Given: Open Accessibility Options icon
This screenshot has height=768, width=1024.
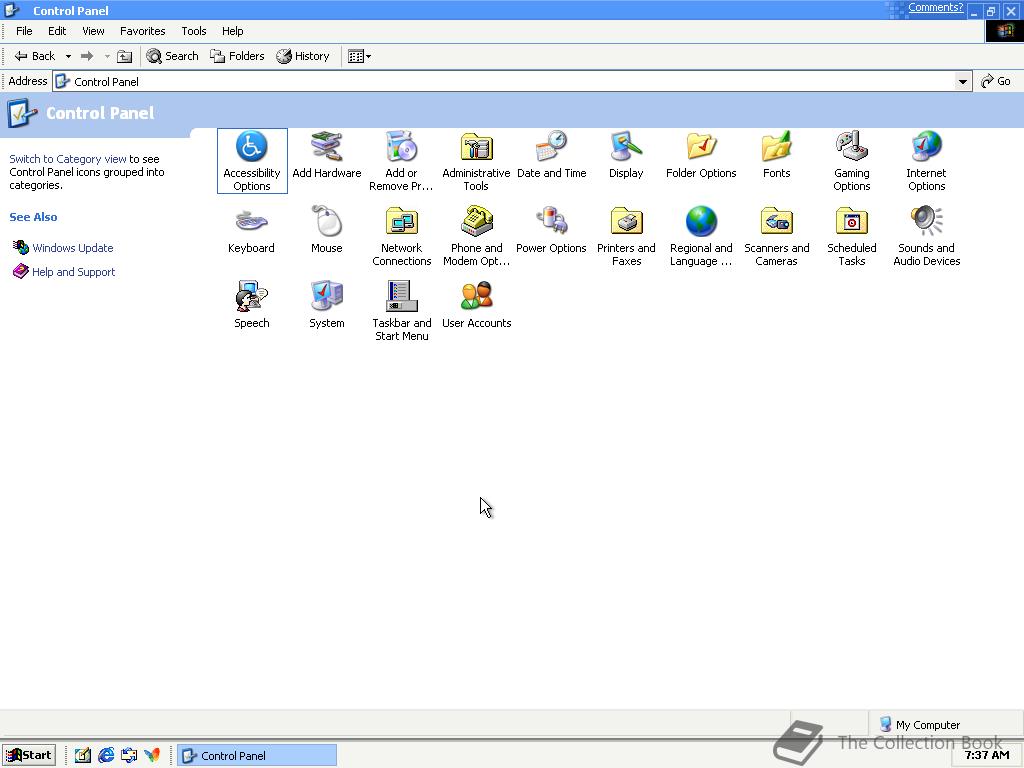Looking at the screenshot, I should [251, 161].
